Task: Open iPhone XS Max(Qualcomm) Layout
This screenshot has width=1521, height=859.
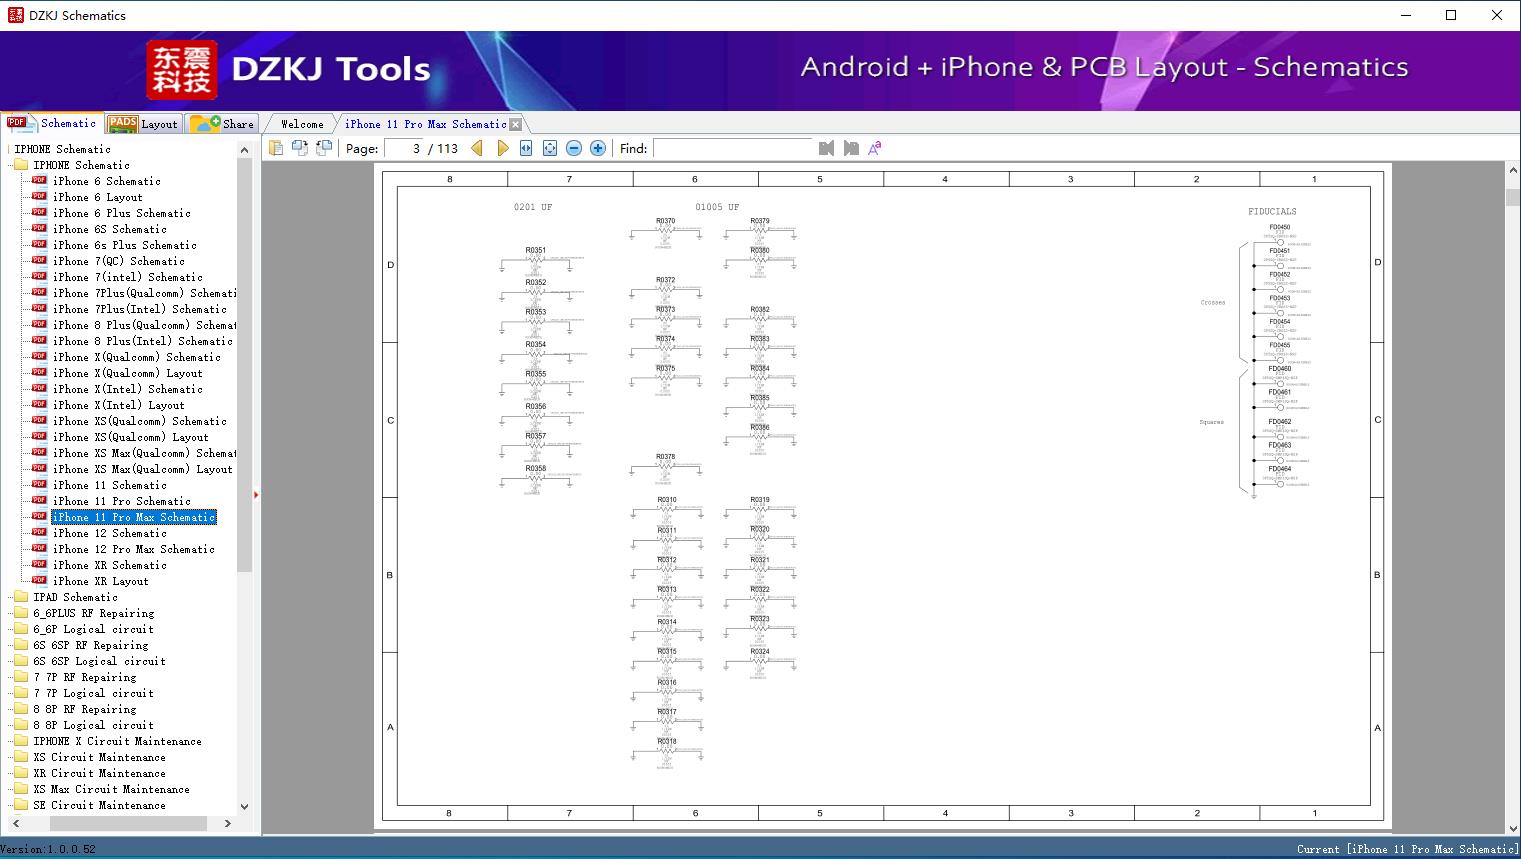Action: (143, 469)
